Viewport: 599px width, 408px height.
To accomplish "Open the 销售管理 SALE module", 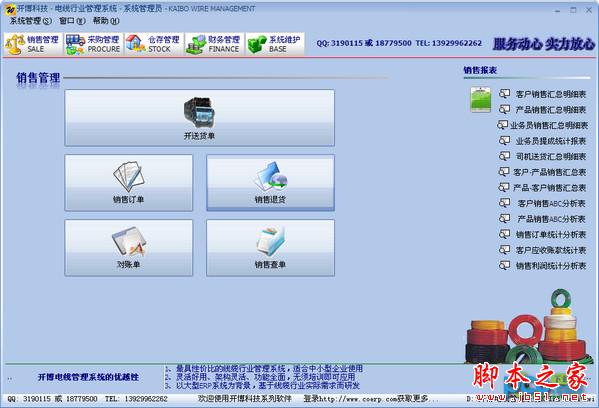I will point(32,44).
